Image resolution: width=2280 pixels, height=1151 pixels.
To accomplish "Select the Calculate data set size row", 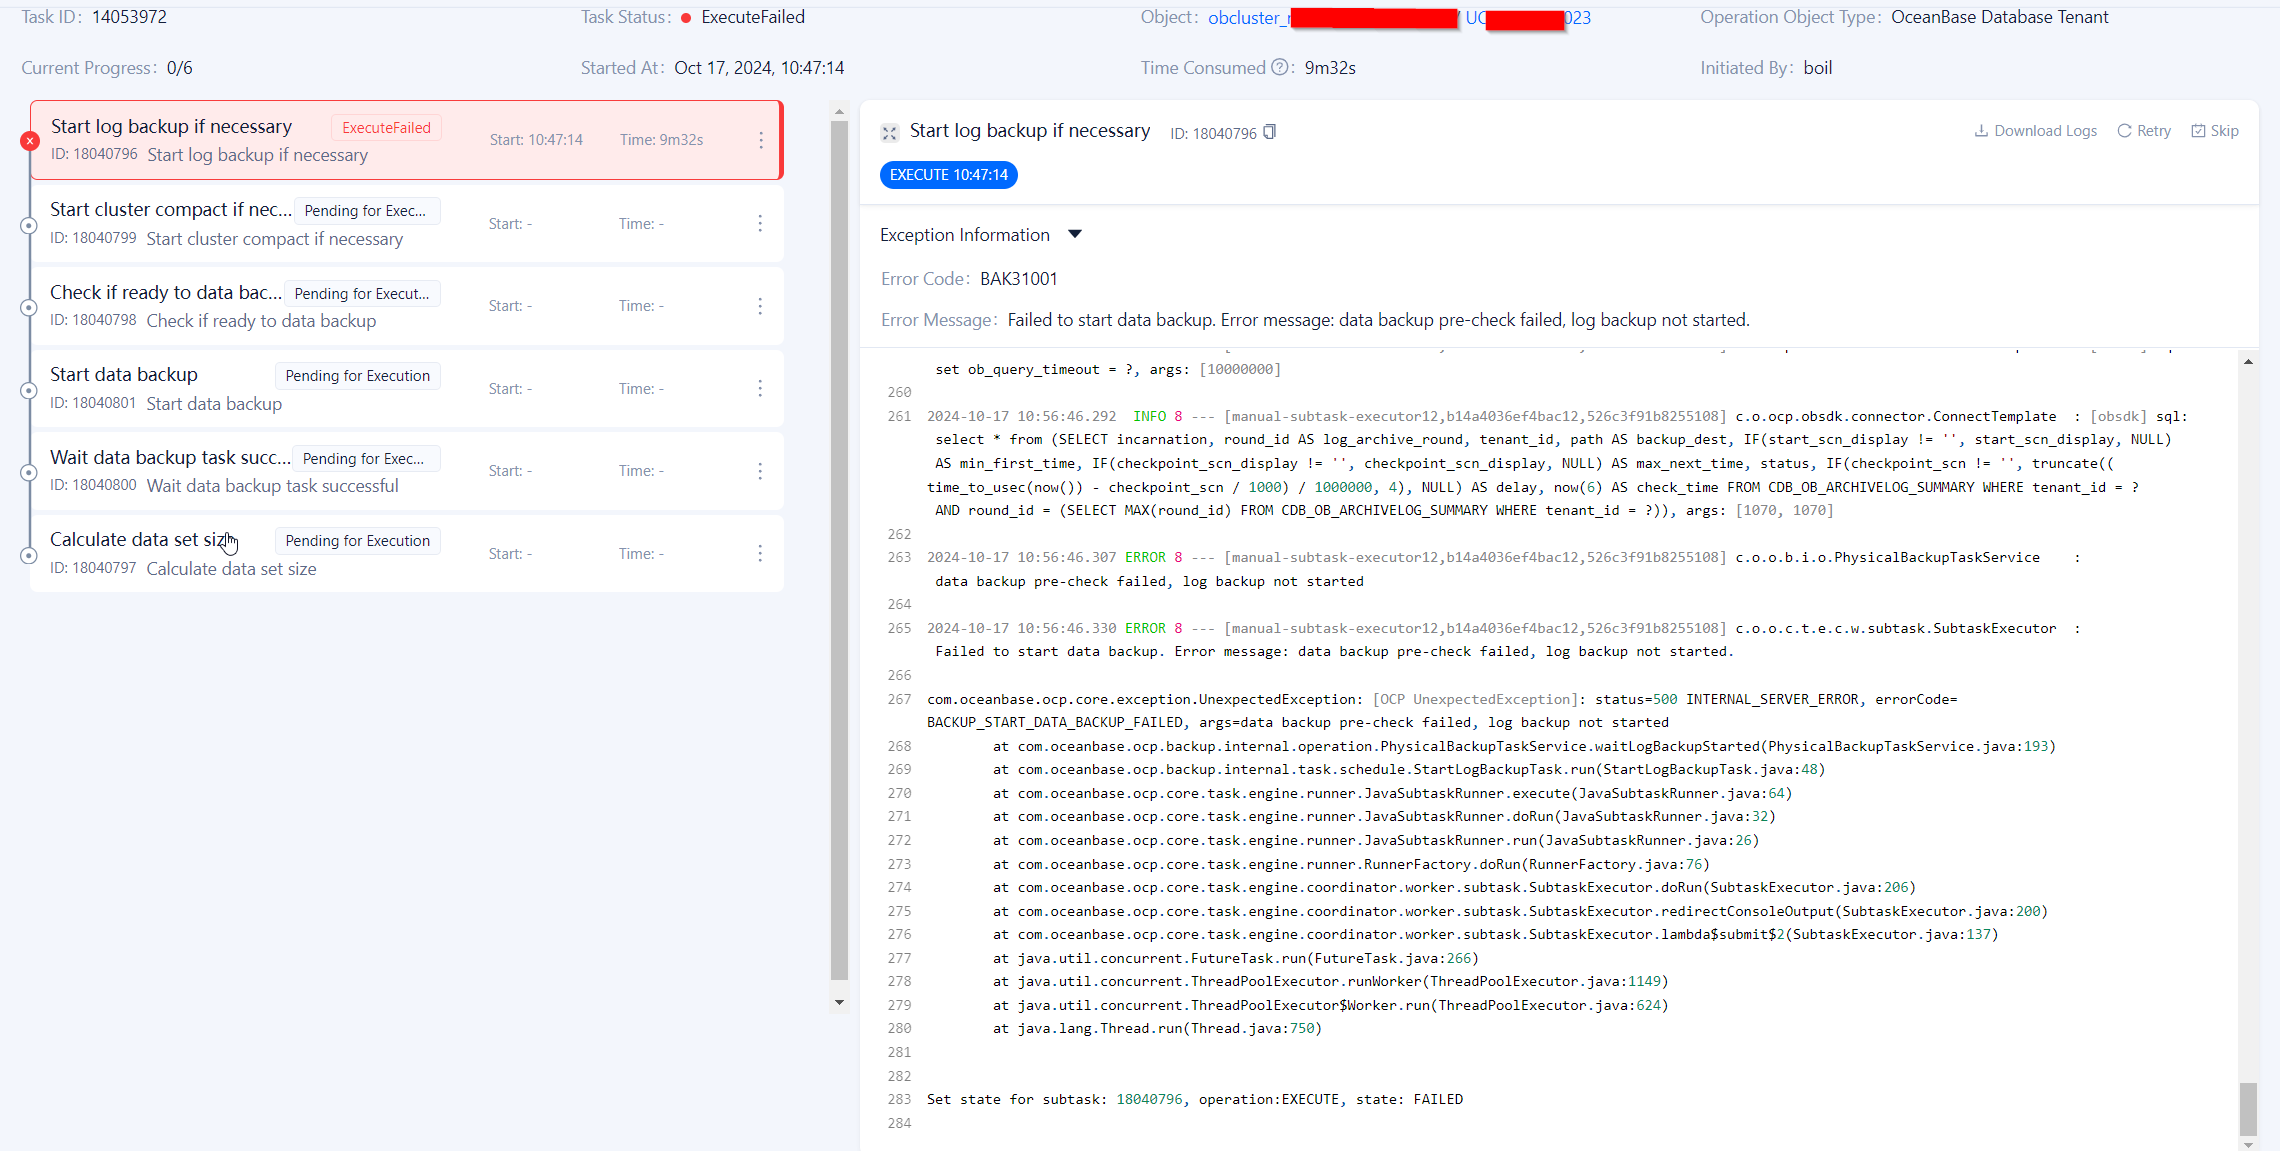I will [406, 553].
